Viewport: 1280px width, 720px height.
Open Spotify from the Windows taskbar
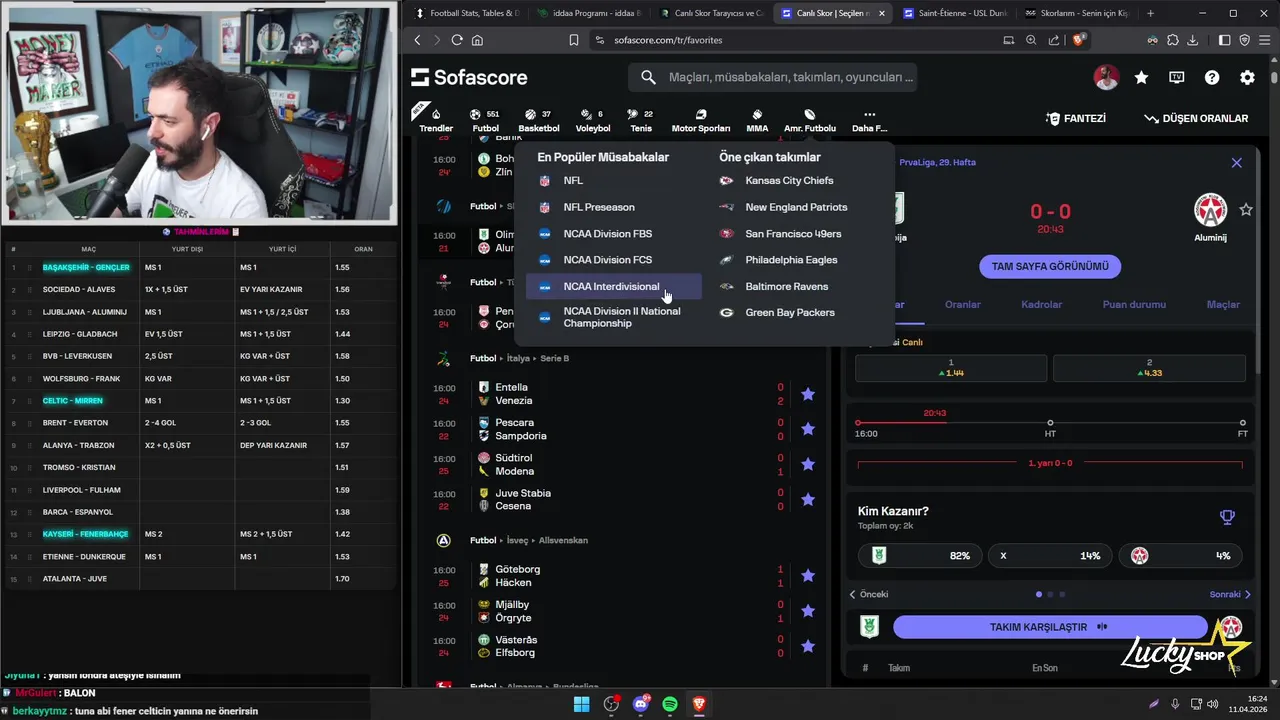click(x=670, y=704)
